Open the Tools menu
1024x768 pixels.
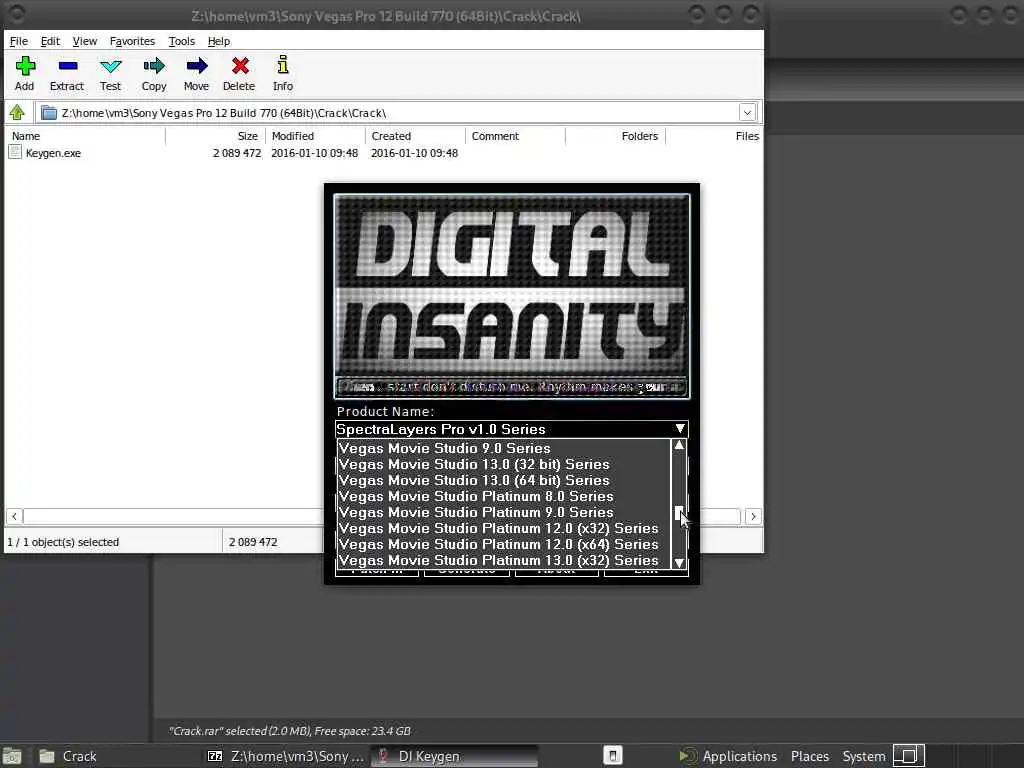pyautogui.click(x=182, y=41)
